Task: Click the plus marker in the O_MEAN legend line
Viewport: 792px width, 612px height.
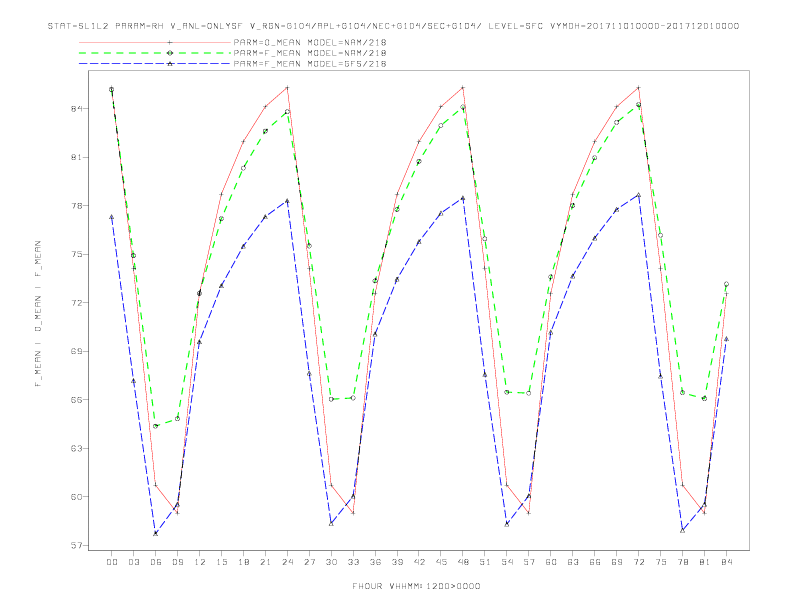Action: [x=170, y=43]
